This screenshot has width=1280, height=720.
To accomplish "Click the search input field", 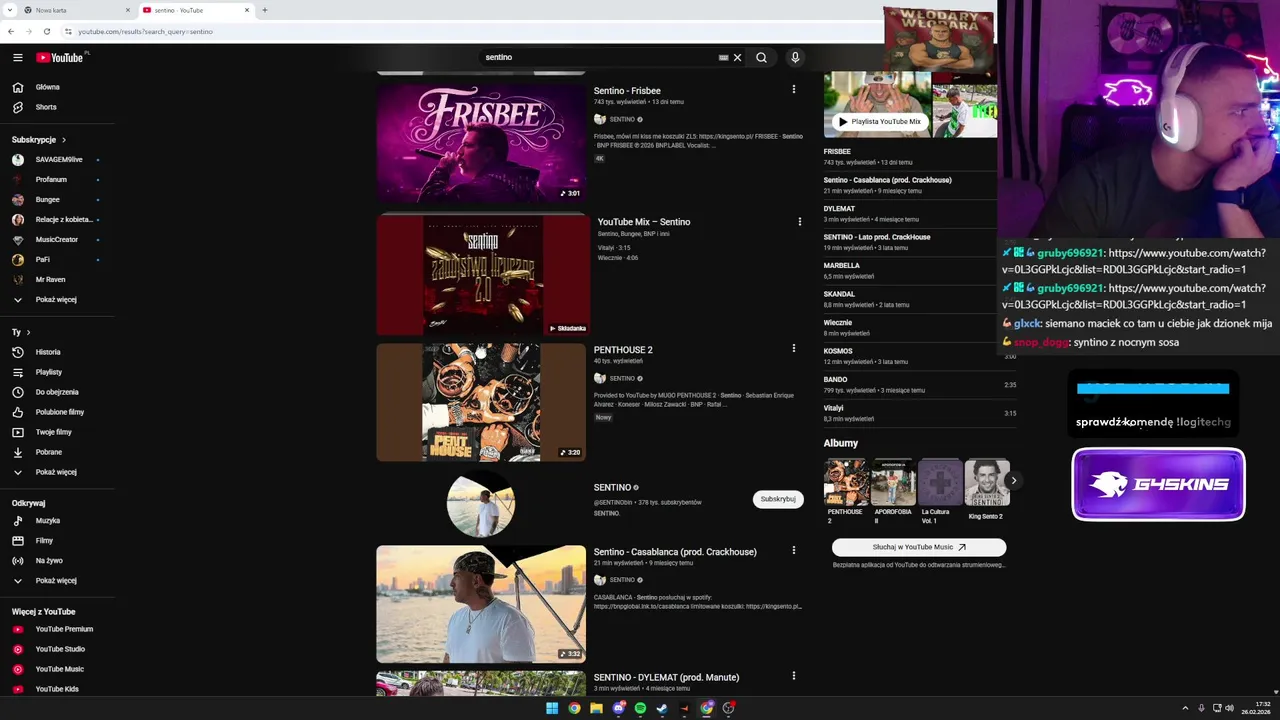I will tap(600, 57).
